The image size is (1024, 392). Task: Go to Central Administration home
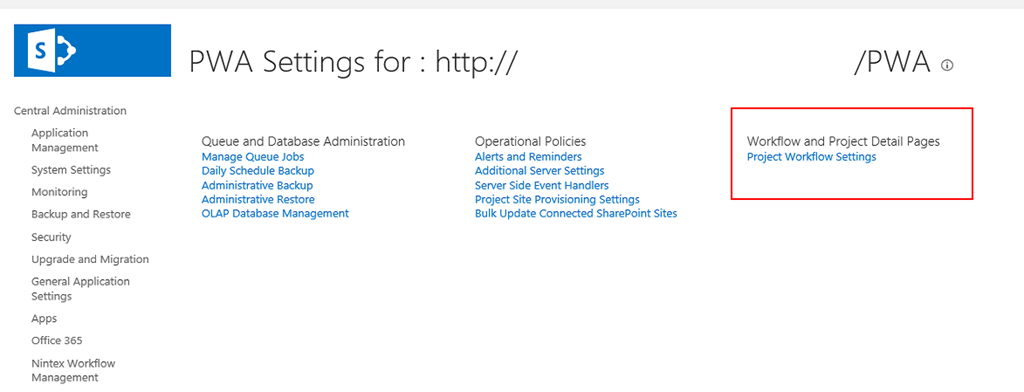[70, 110]
